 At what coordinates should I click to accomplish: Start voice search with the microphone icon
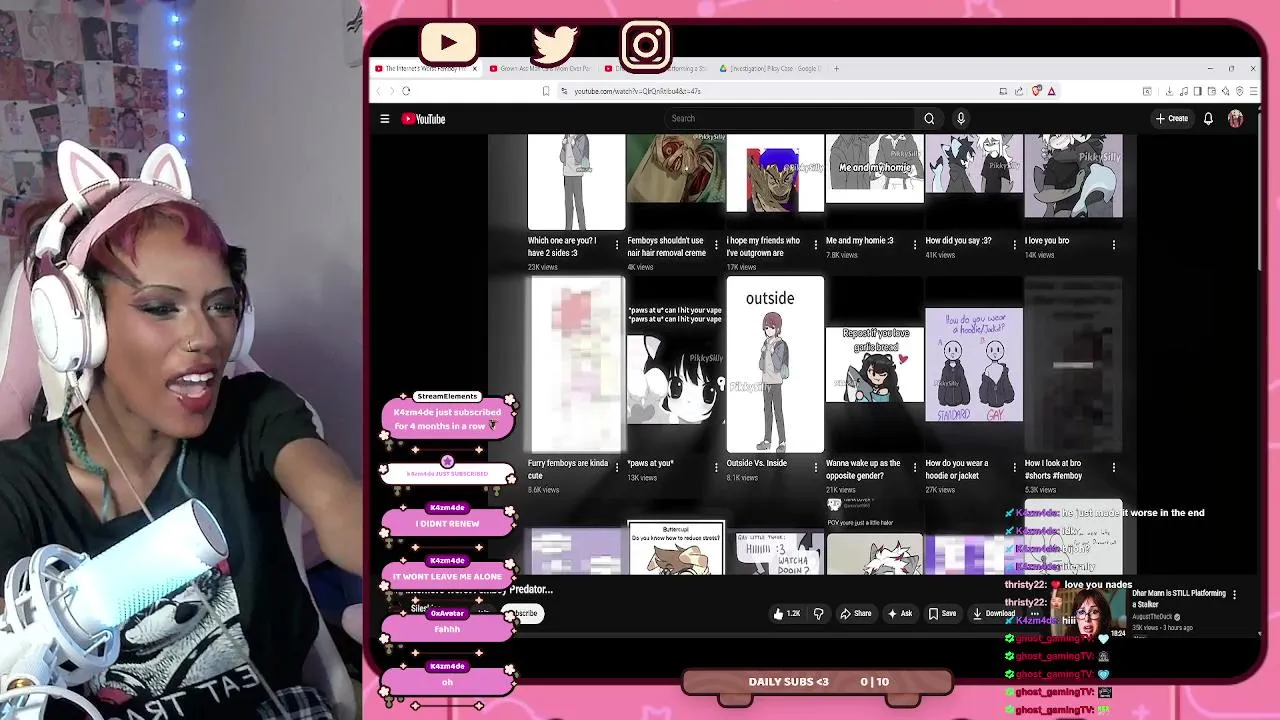[x=961, y=119]
